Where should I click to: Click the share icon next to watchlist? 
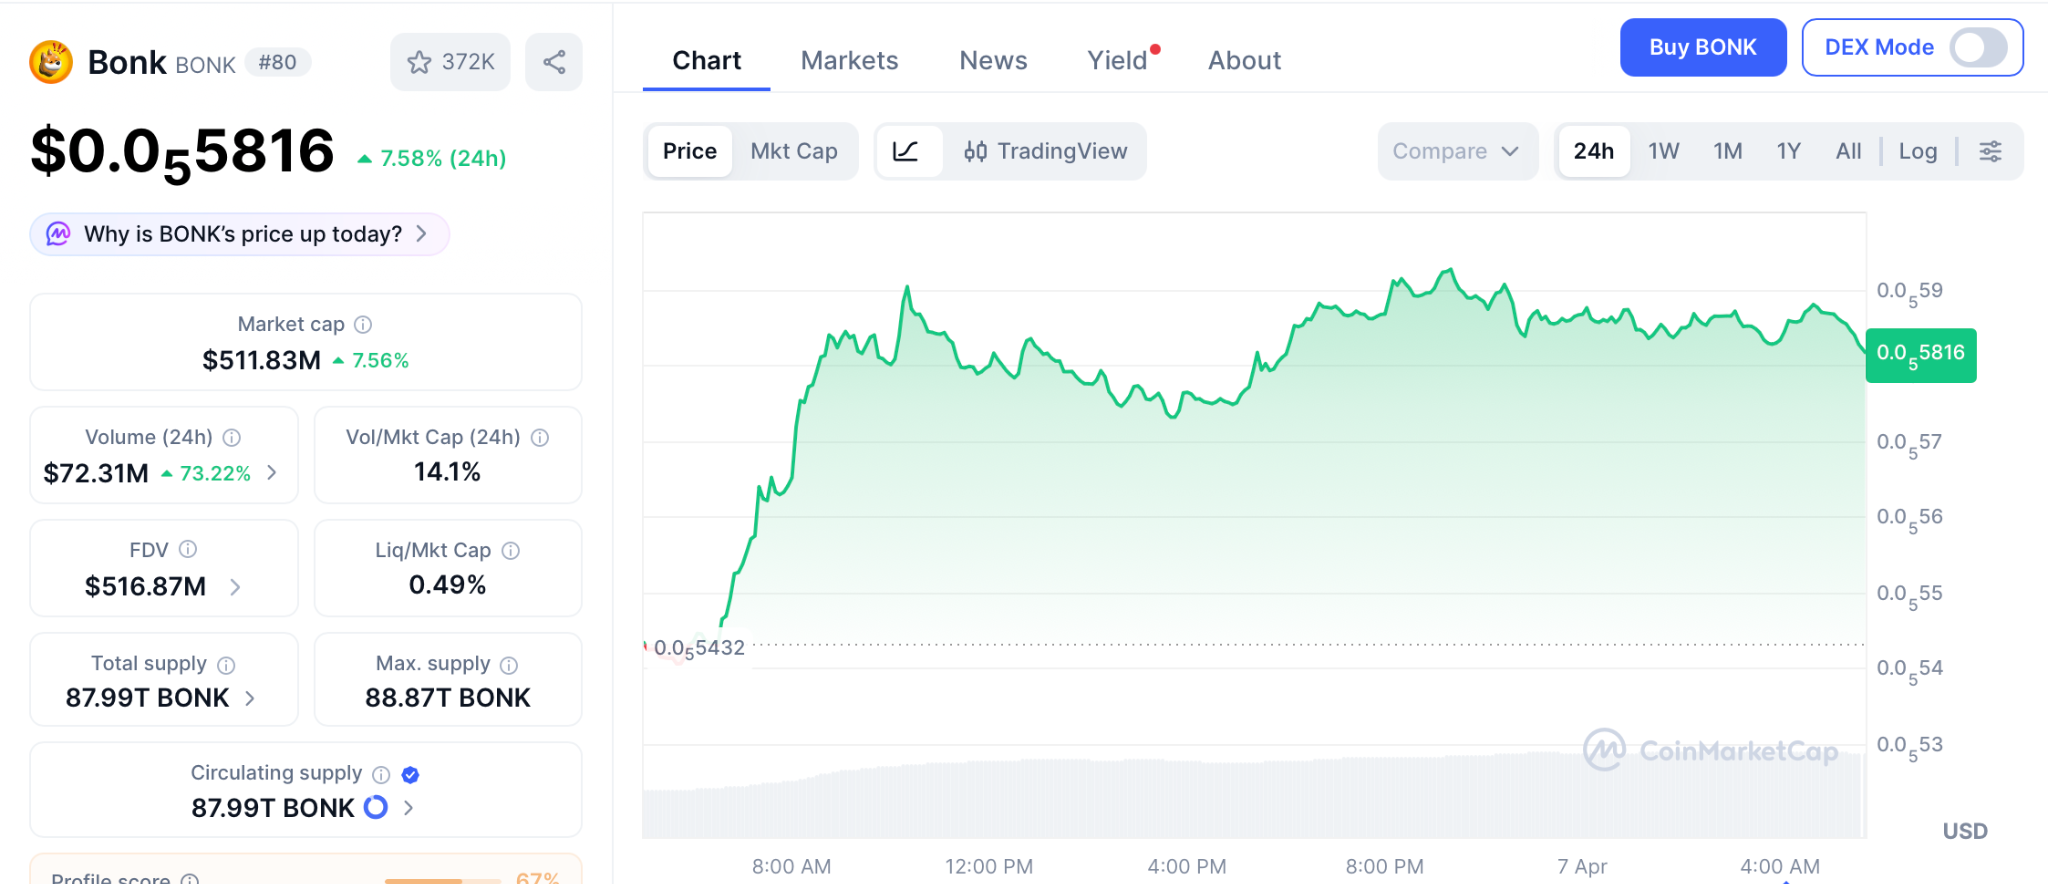(554, 62)
